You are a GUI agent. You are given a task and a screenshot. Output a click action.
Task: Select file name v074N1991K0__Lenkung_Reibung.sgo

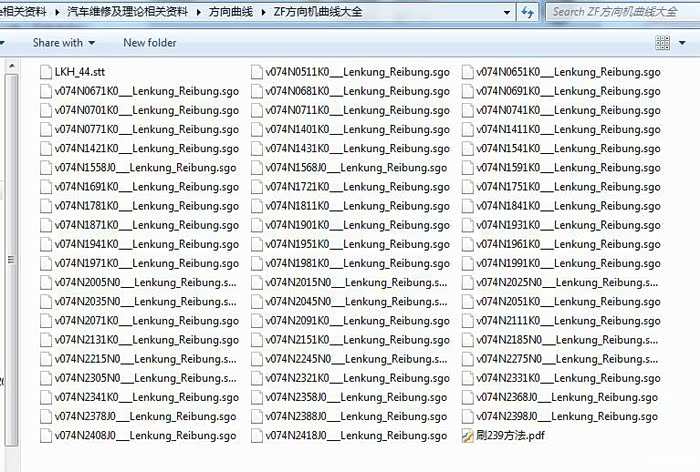click(x=568, y=264)
